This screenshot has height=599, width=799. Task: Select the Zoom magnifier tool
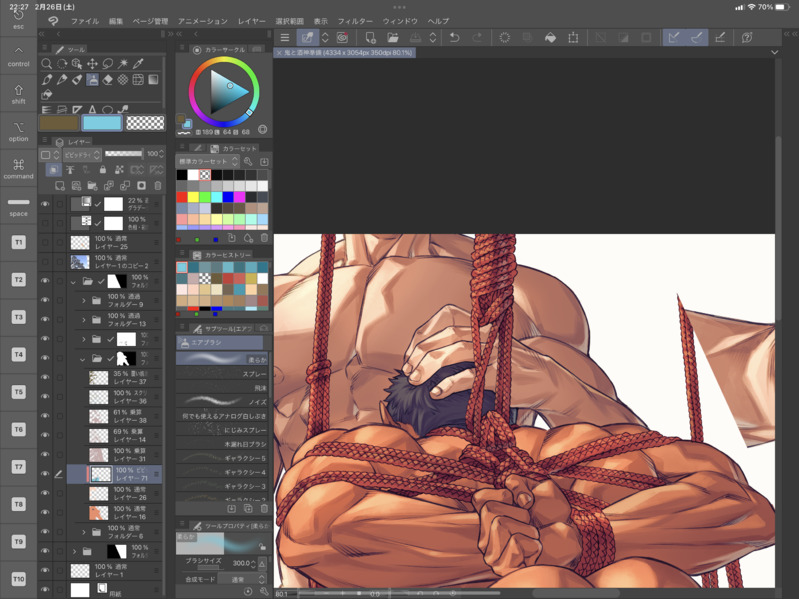click(x=46, y=64)
